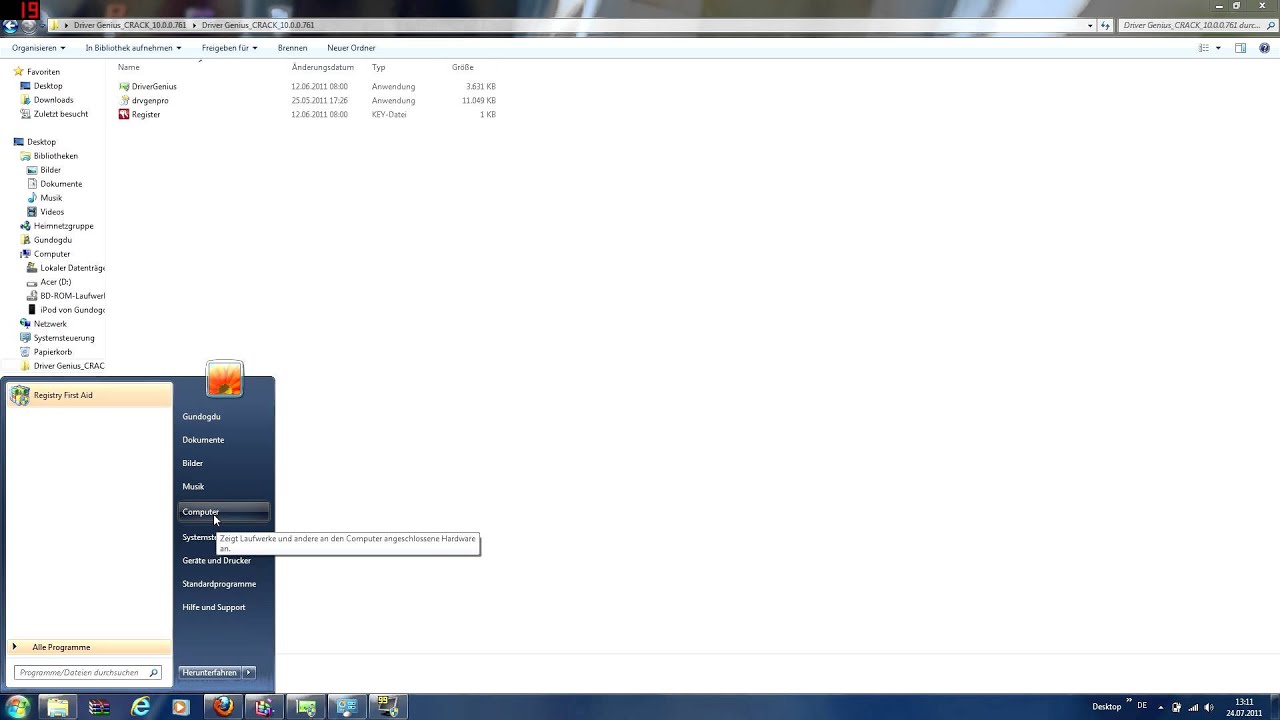The width and height of the screenshot is (1280, 720).
Task: Open Explorer help question mark icon
Action: pos(1265,48)
